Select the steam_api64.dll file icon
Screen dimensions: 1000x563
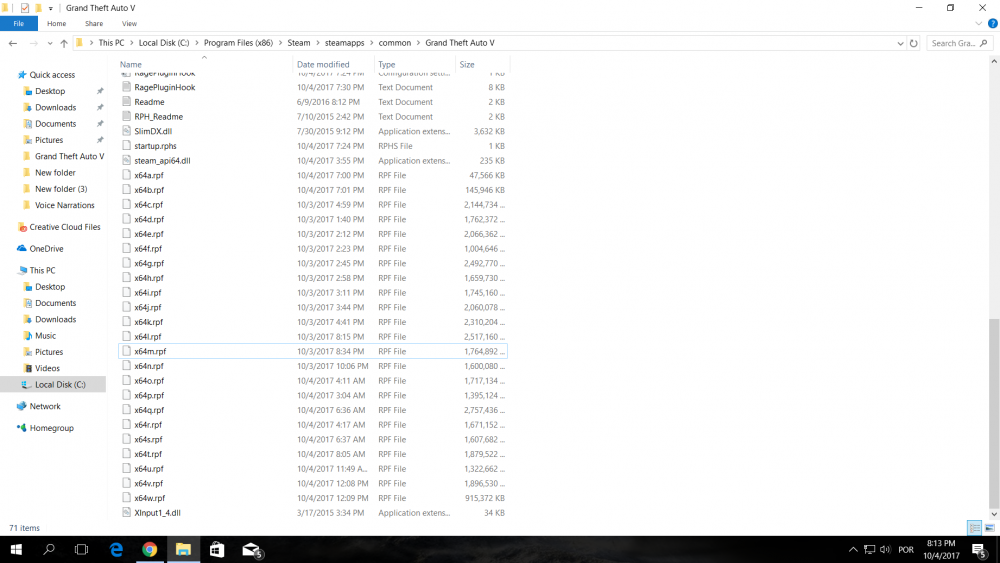tap(126, 160)
